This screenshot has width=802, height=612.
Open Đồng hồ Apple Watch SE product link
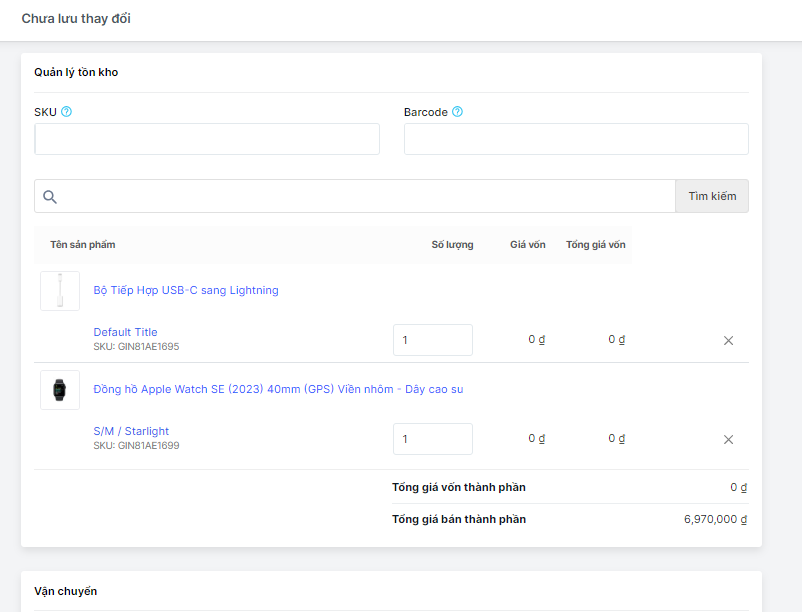pyautogui.click(x=278, y=389)
